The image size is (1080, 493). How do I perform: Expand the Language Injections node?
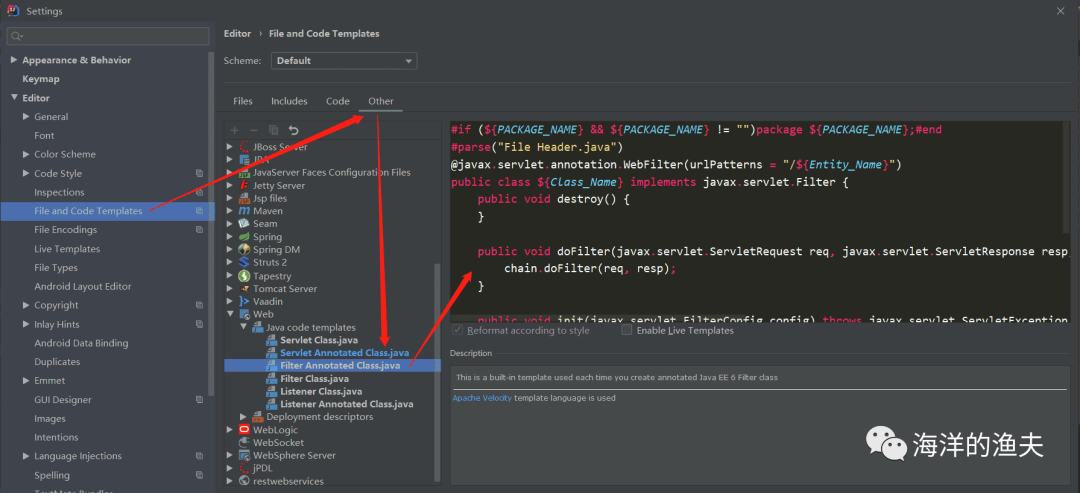(26, 456)
